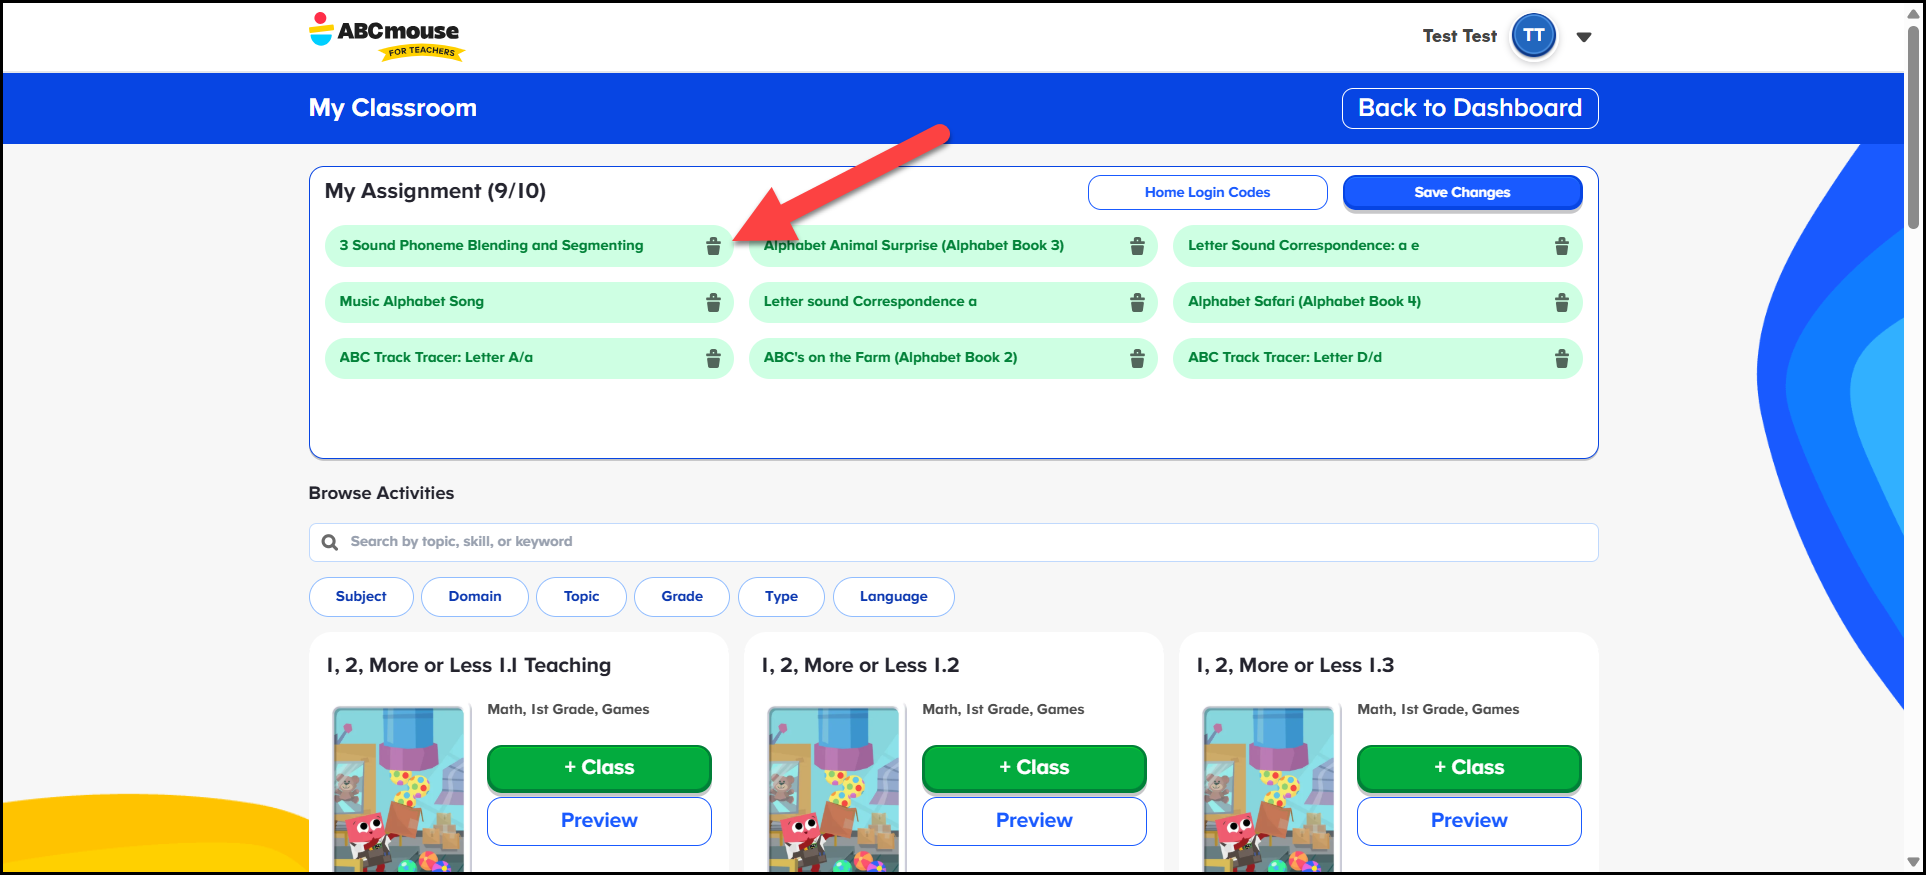
Task: Delete the 3 Sound Phoneme Blending assignment
Action: click(713, 246)
